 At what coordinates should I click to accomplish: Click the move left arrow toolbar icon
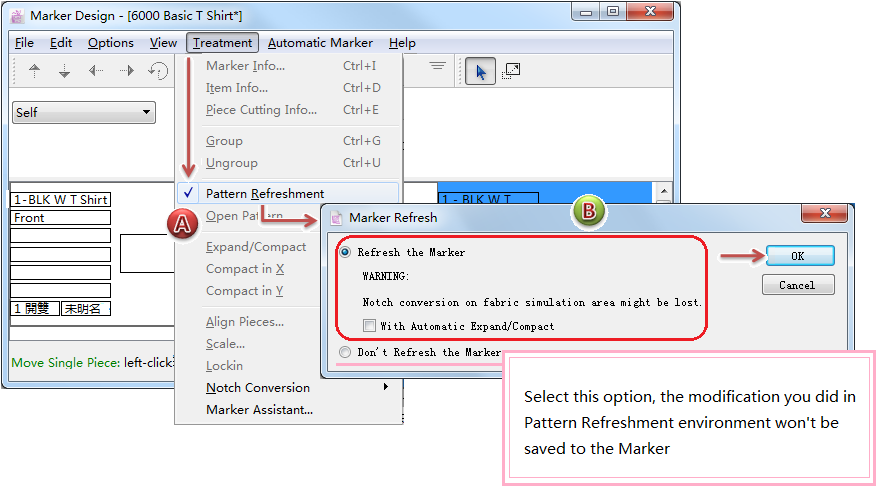click(x=96, y=71)
